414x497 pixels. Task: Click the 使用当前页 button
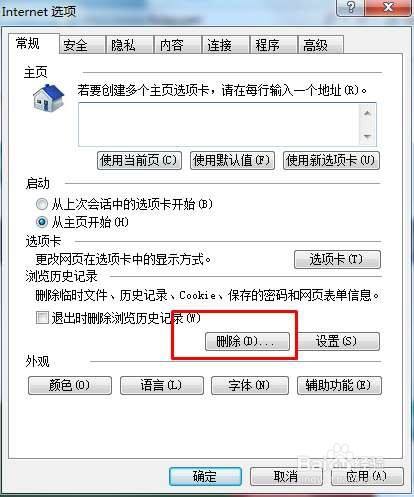[139, 161]
